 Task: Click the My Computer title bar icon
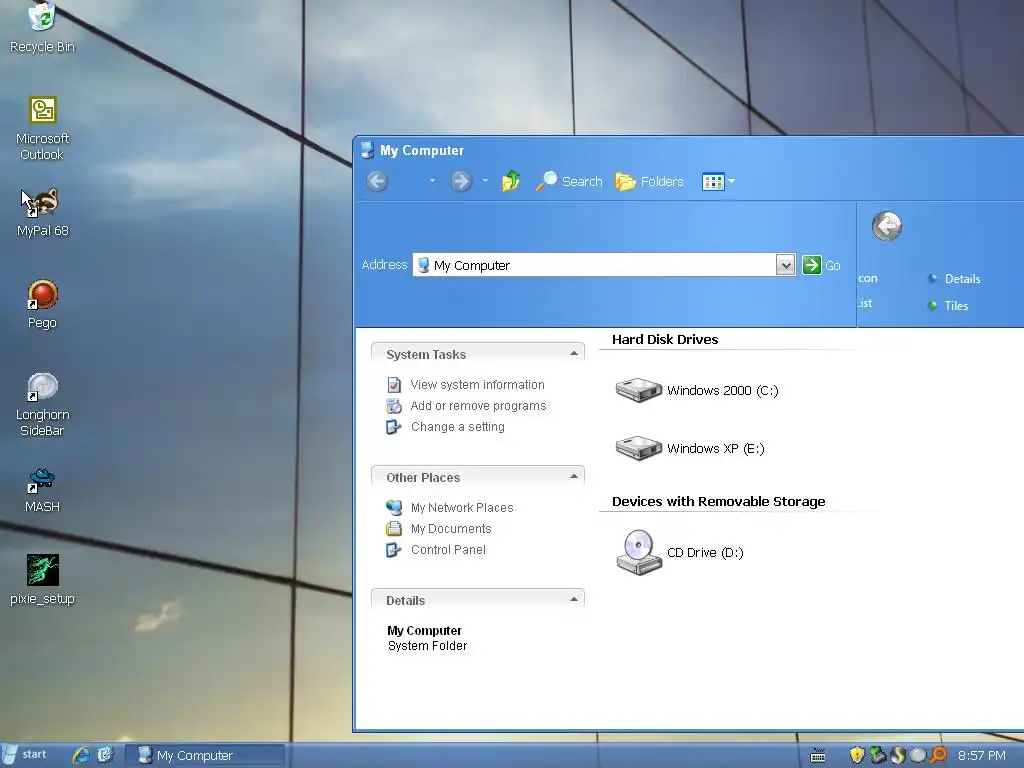pyautogui.click(x=368, y=150)
